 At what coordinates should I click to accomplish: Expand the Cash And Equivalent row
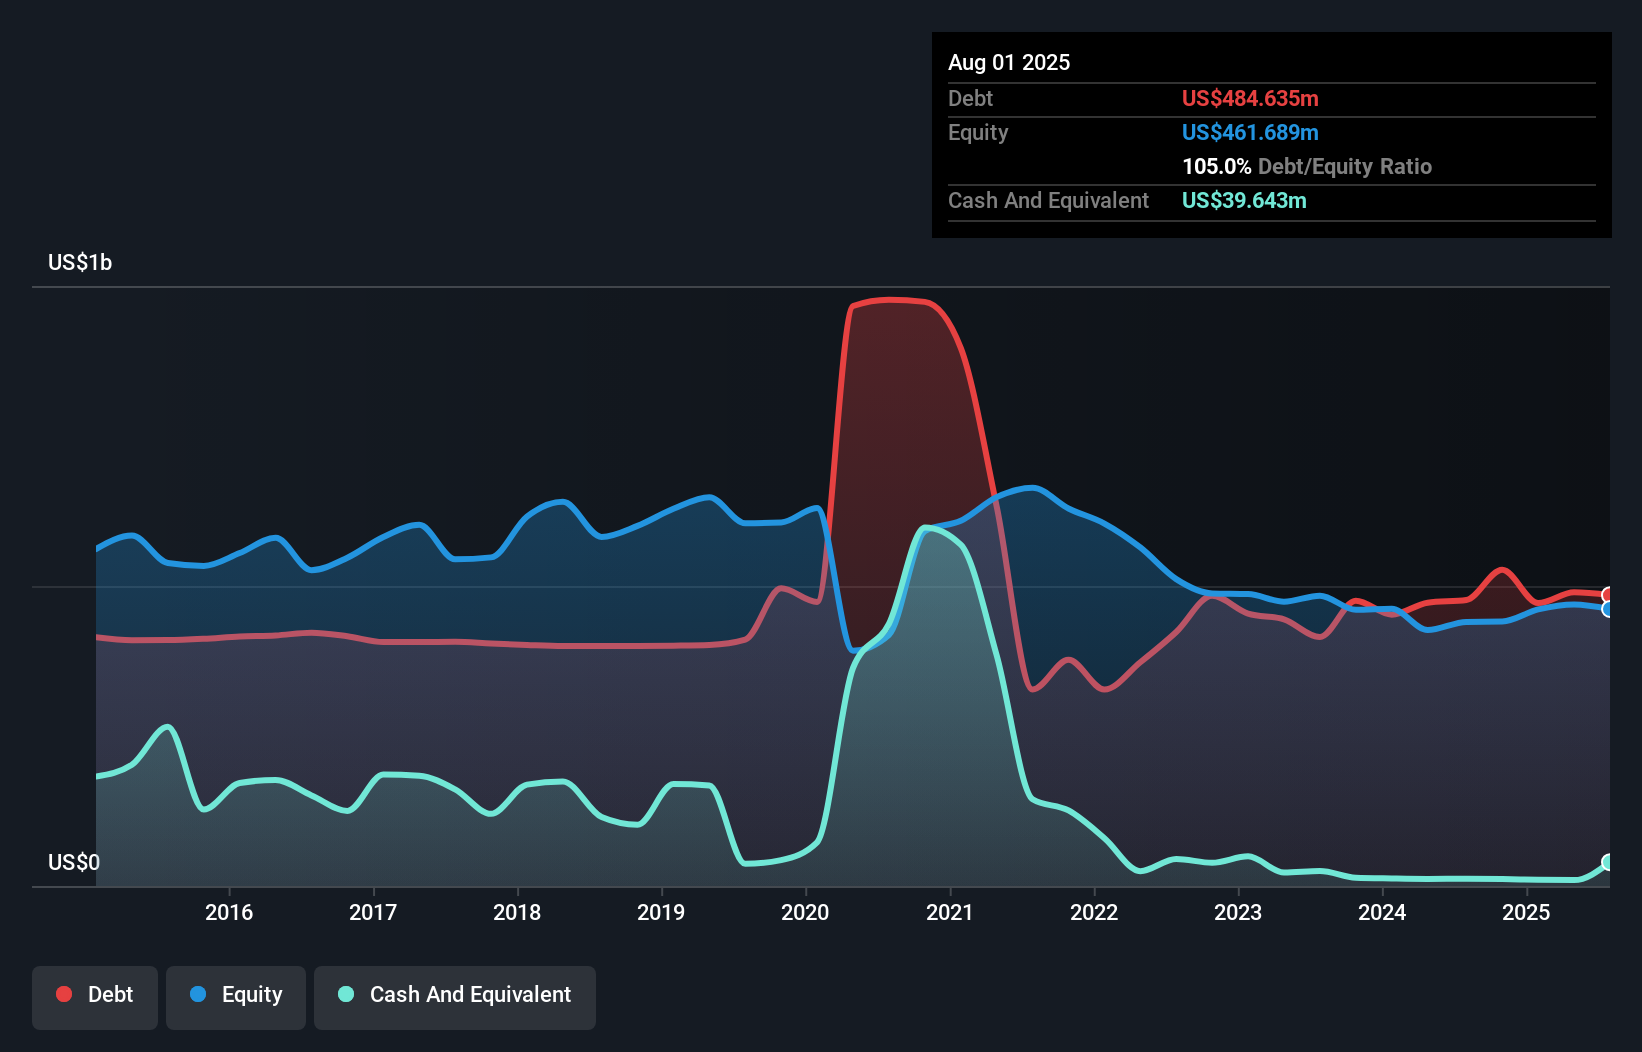(x=1048, y=200)
